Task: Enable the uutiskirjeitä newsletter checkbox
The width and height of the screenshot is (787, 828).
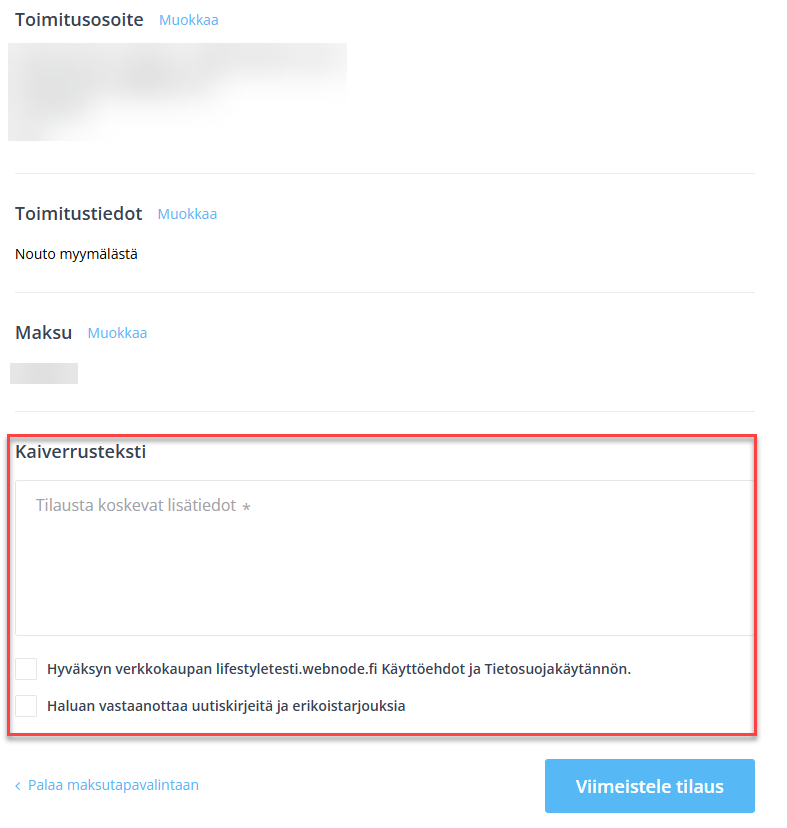Action: click(26, 705)
